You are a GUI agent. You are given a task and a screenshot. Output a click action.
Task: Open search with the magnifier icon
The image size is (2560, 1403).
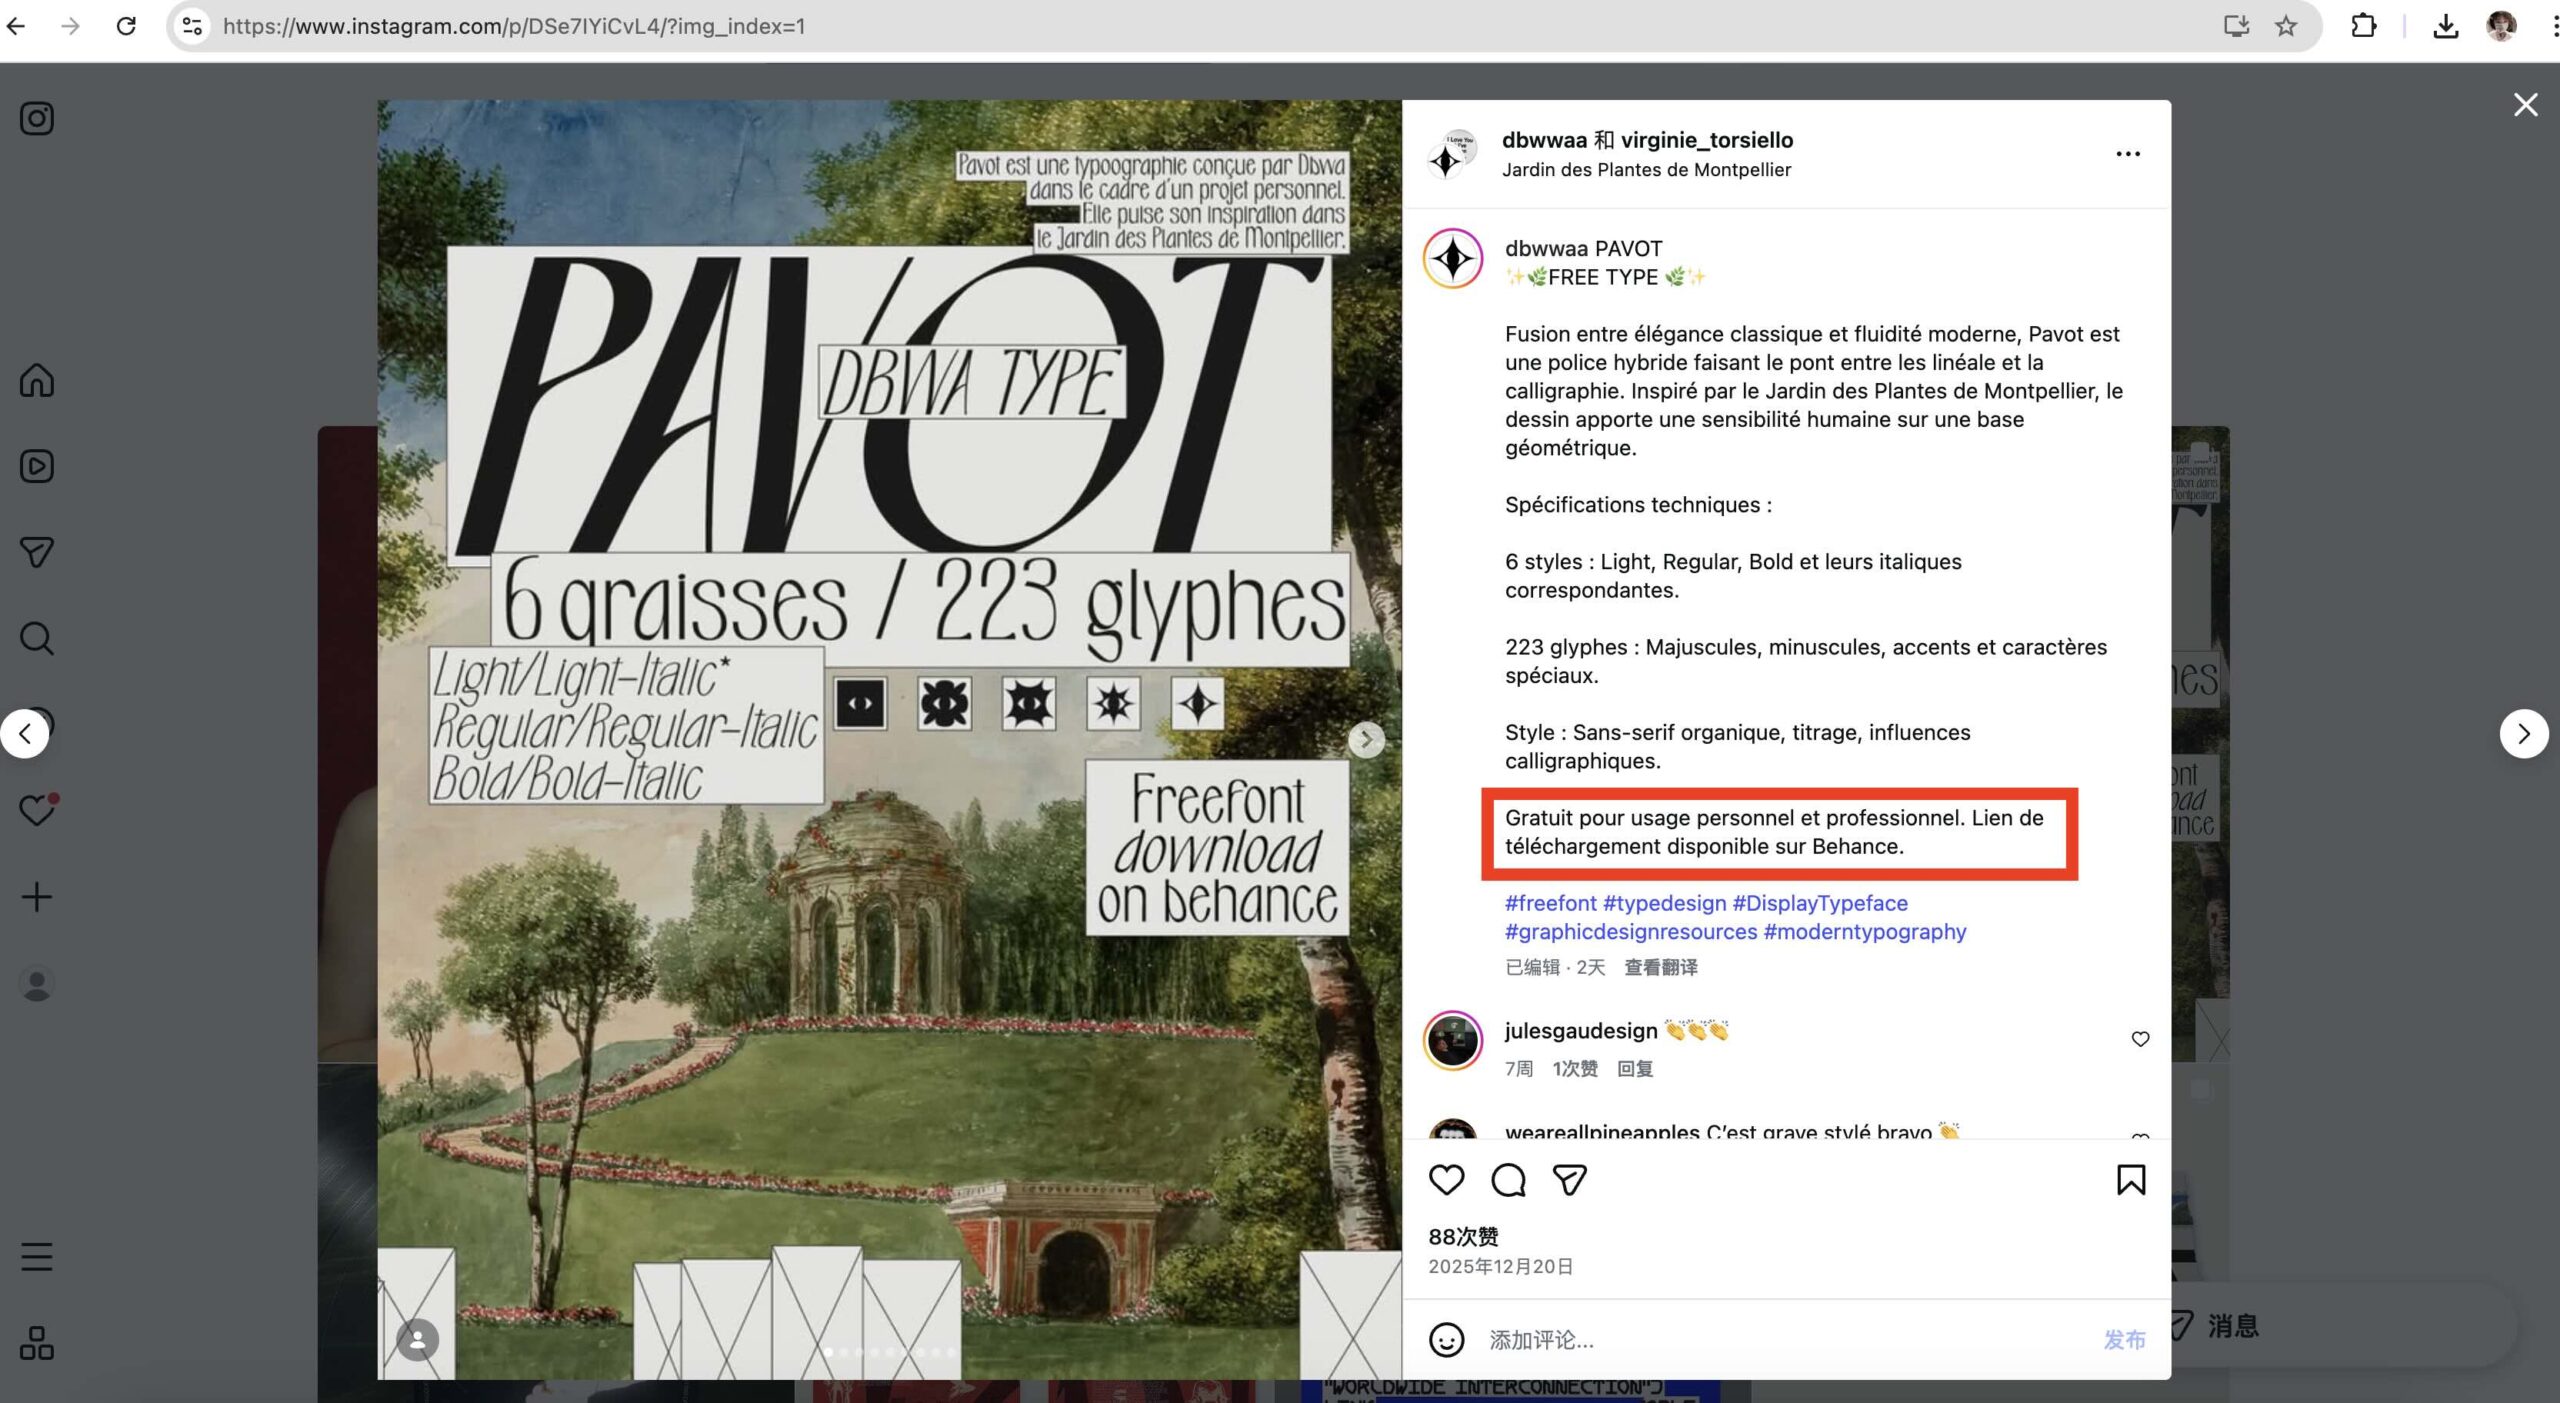point(37,638)
